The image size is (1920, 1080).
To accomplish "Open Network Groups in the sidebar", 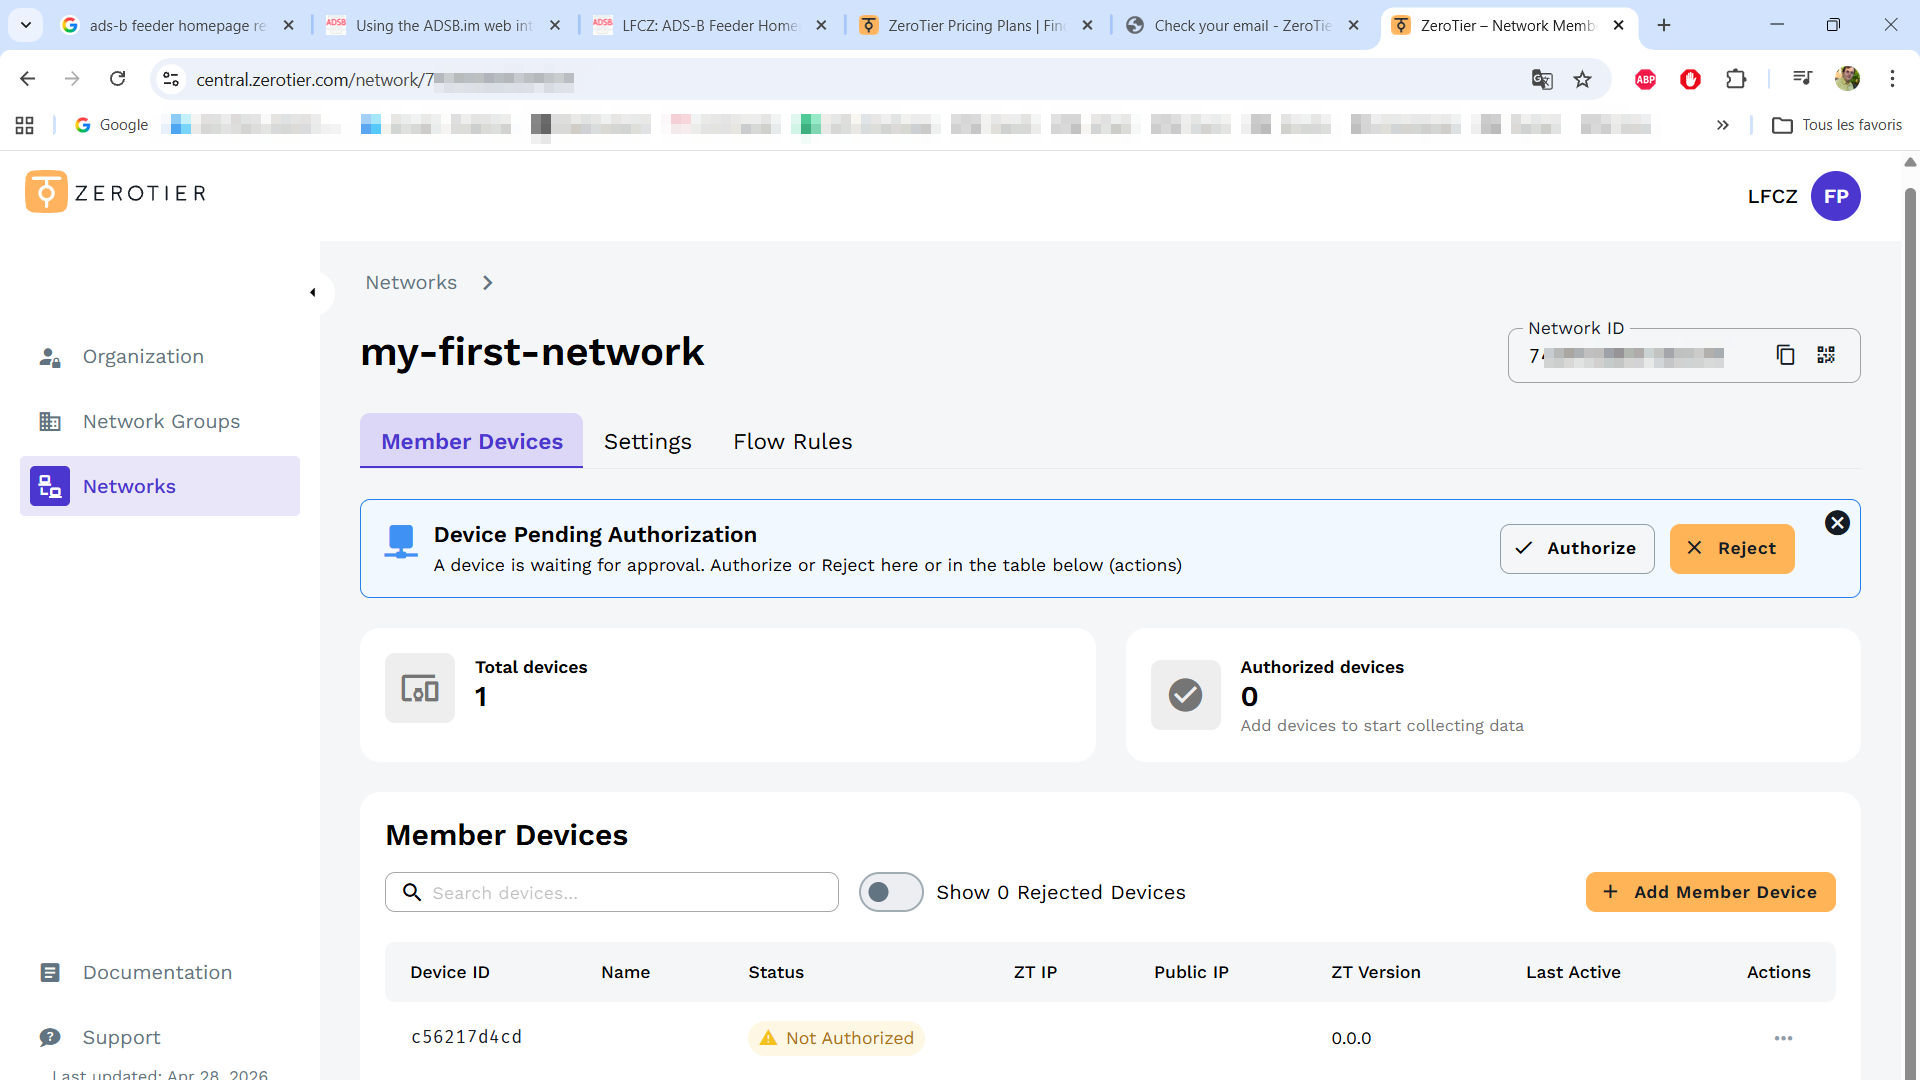I will [x=160, y=421].
